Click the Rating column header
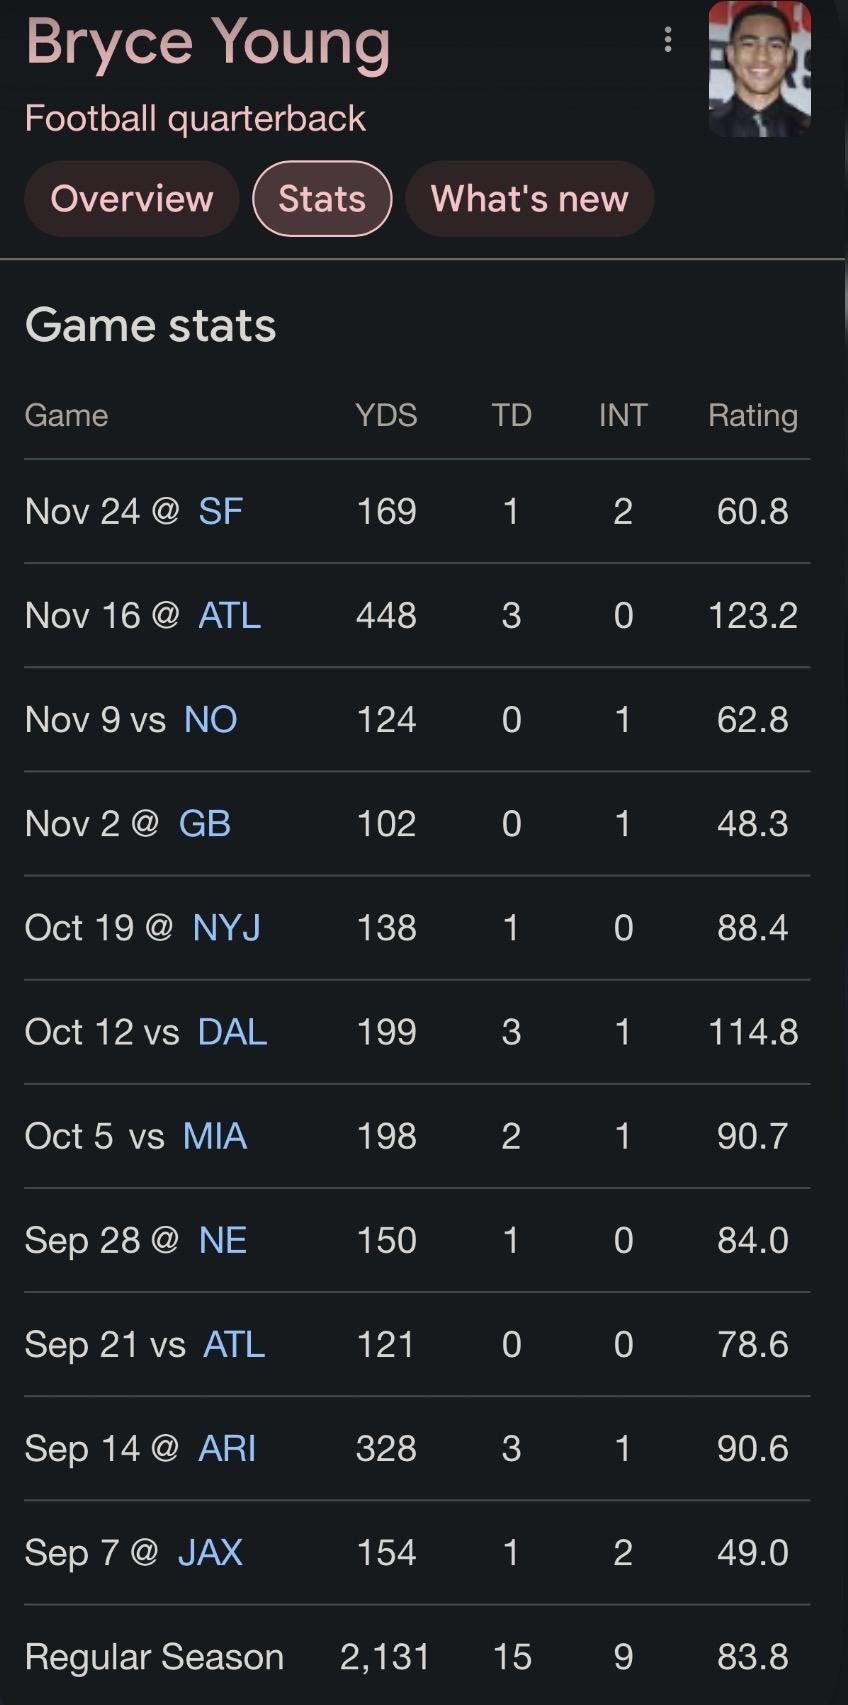Image resolution: width=848 pixels, height=1705 pixels. (x=752, y=415)
